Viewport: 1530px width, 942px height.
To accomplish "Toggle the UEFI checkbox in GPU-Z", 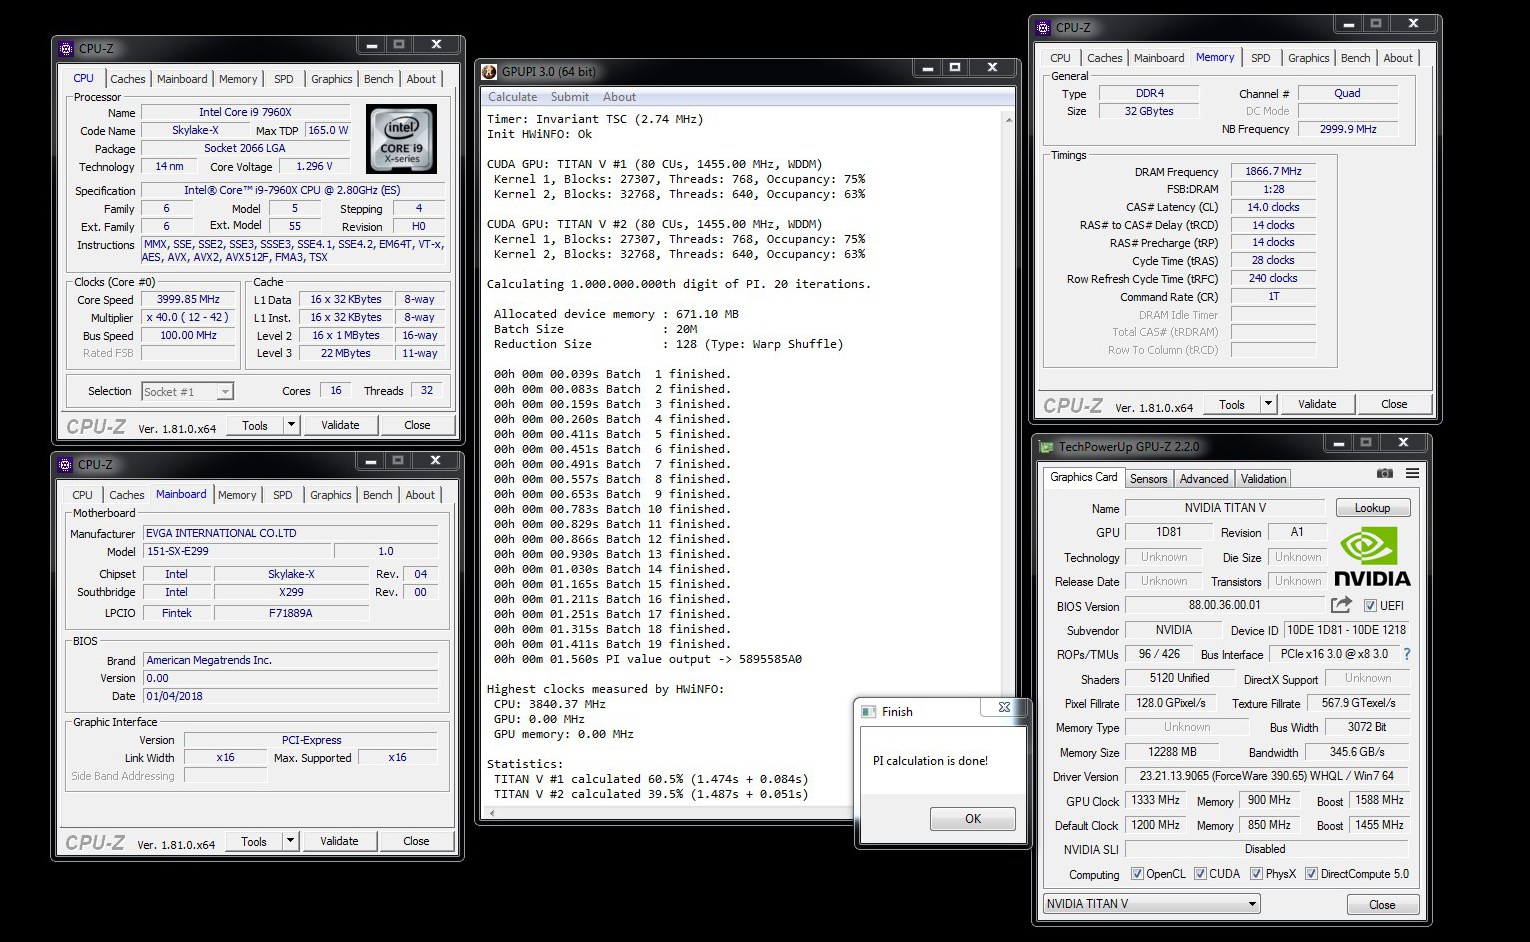I will pos(1370,606).
